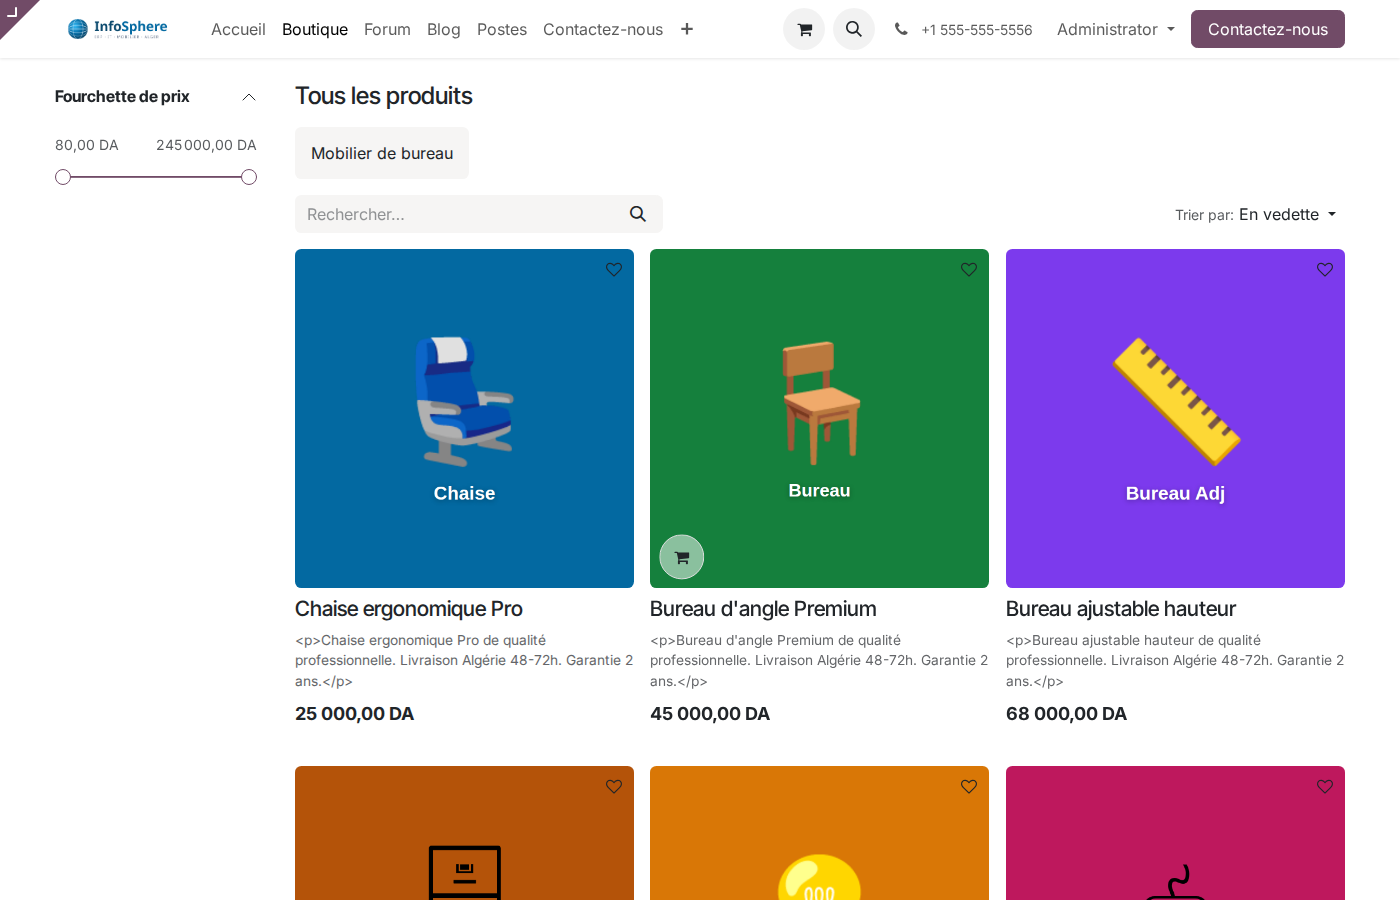The width and height of the screenshot is (1400, 900).
Task: Click the + icon in the navigation bar
Action: click(x=687, y=29)
